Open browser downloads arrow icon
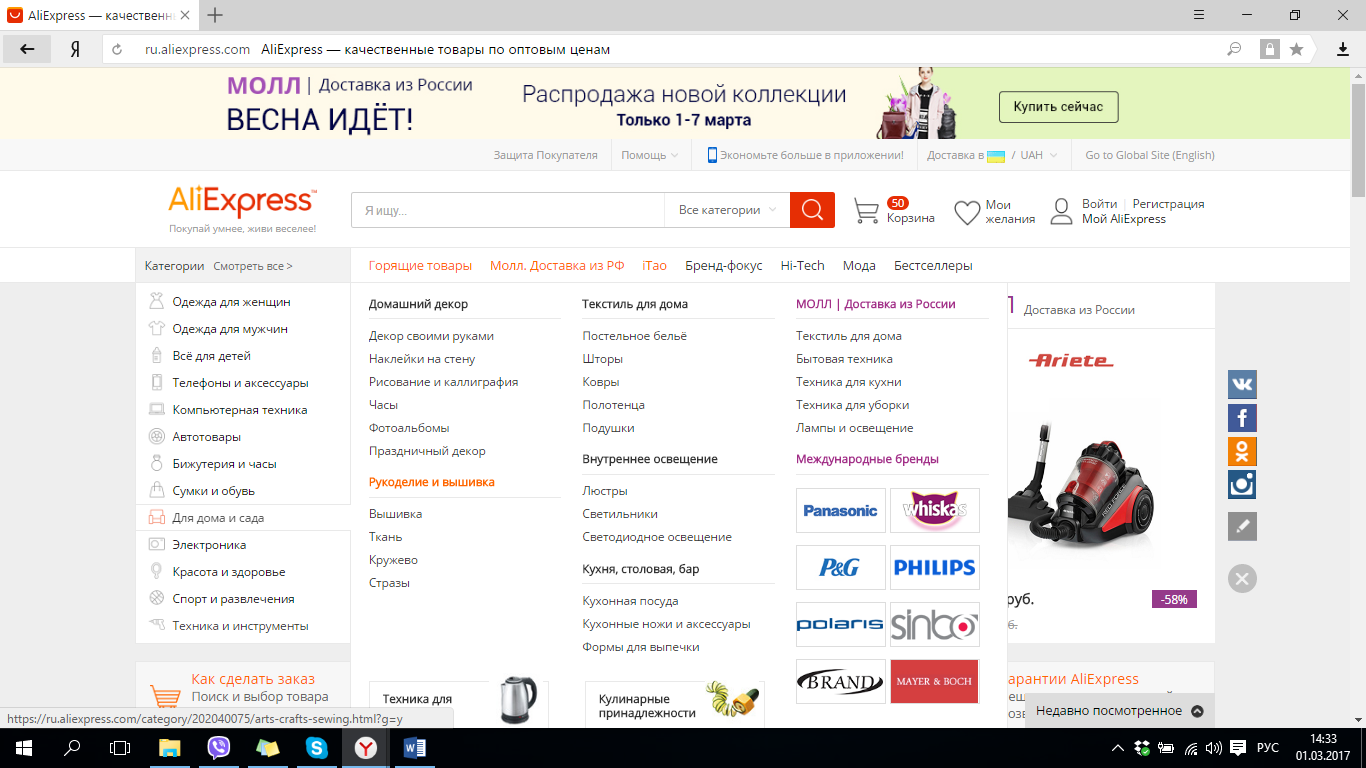This screenshot has height=768, width=1366. click(1343, 49)
